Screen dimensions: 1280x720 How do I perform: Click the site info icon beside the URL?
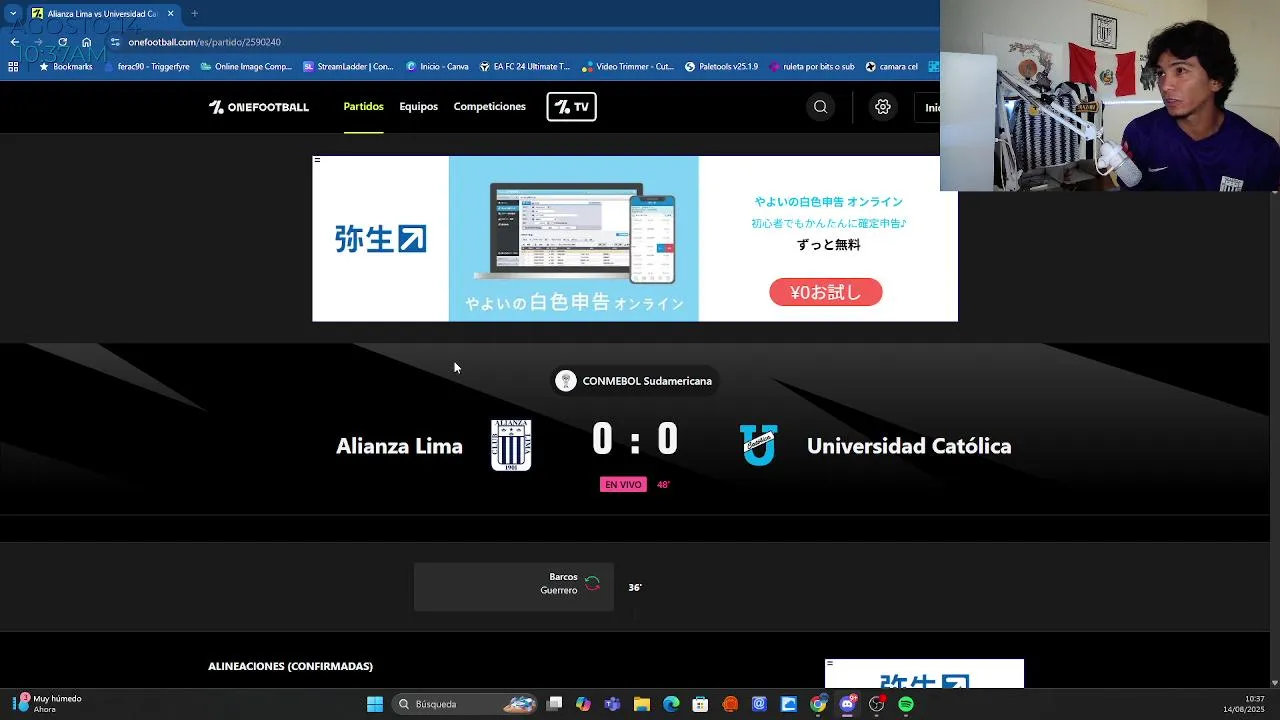115,42
